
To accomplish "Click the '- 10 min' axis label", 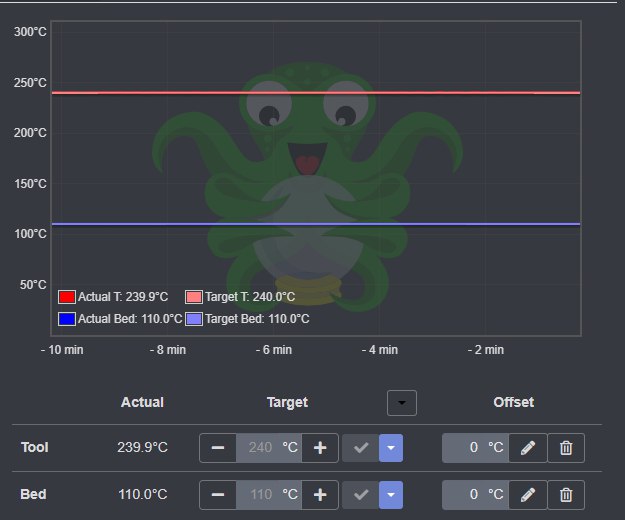I will coord(62,350).
